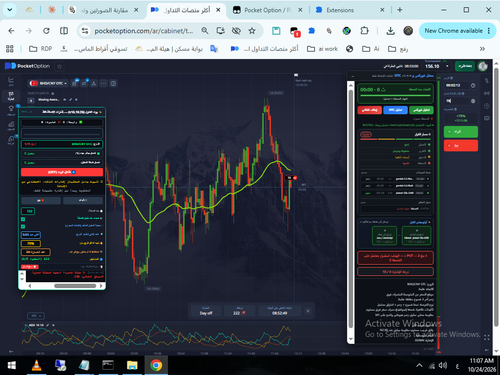Open the tournaments trophy icon in sidebar
This screenshot has height=375, width=500.
tap(11, 110)
